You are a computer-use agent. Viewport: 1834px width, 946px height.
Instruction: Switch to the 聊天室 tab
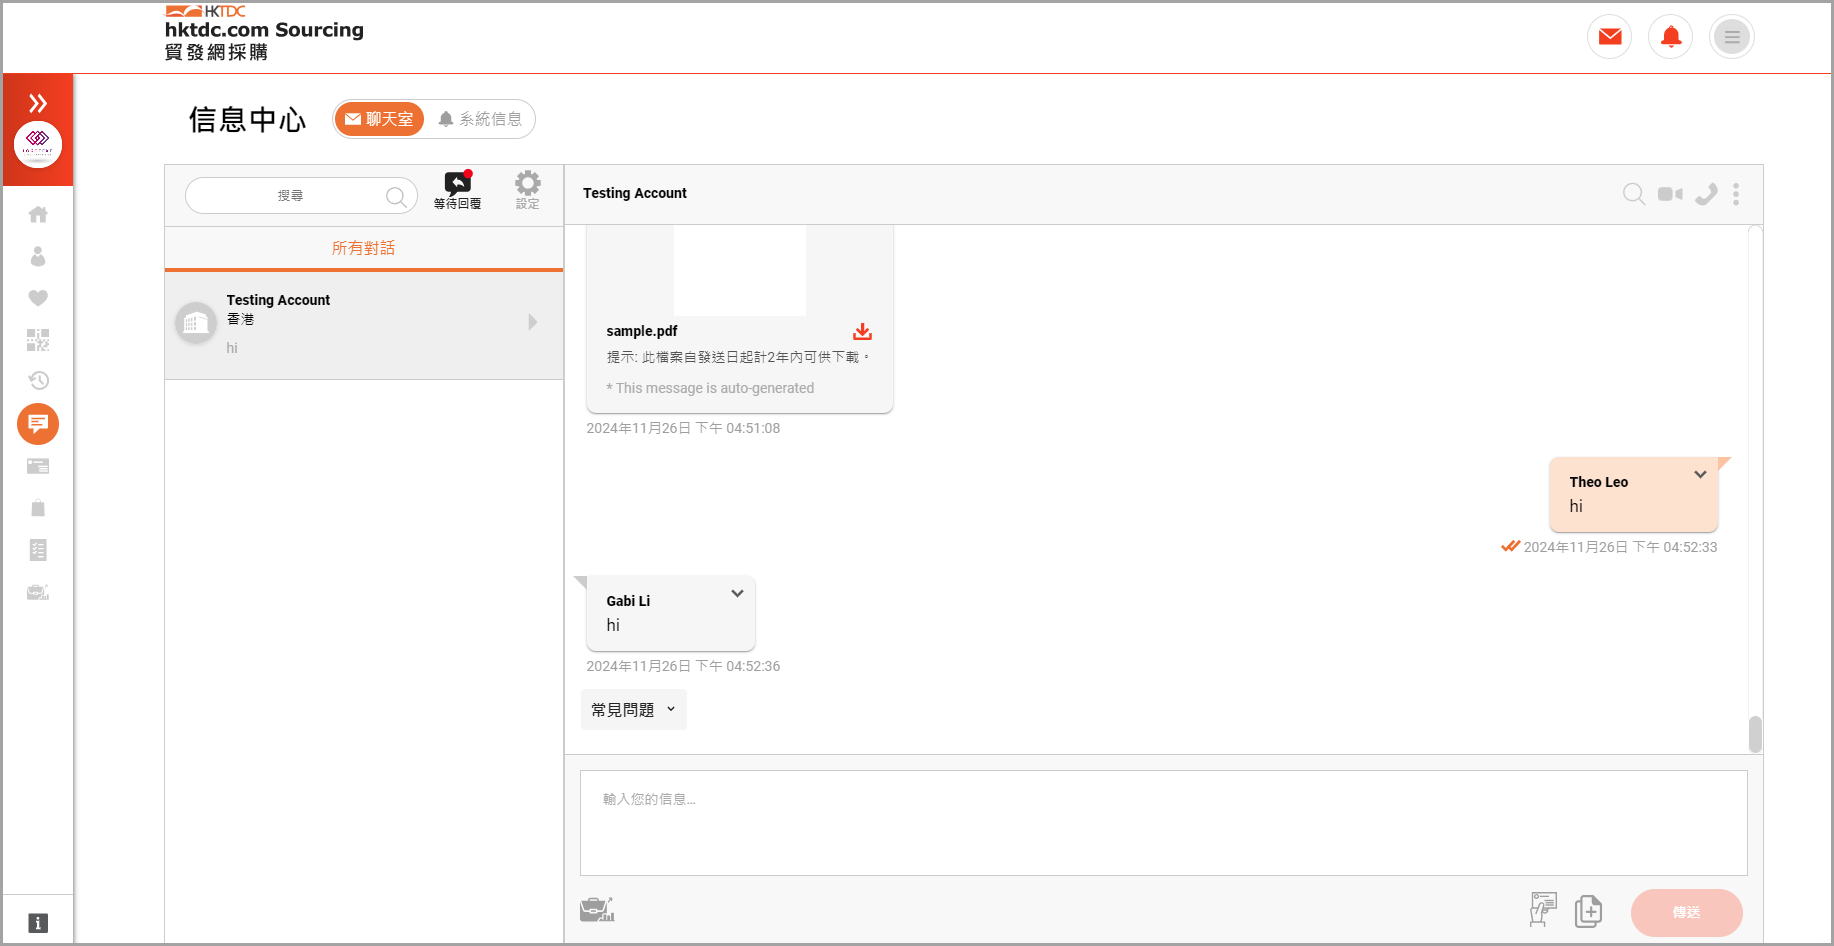point(379,119)
